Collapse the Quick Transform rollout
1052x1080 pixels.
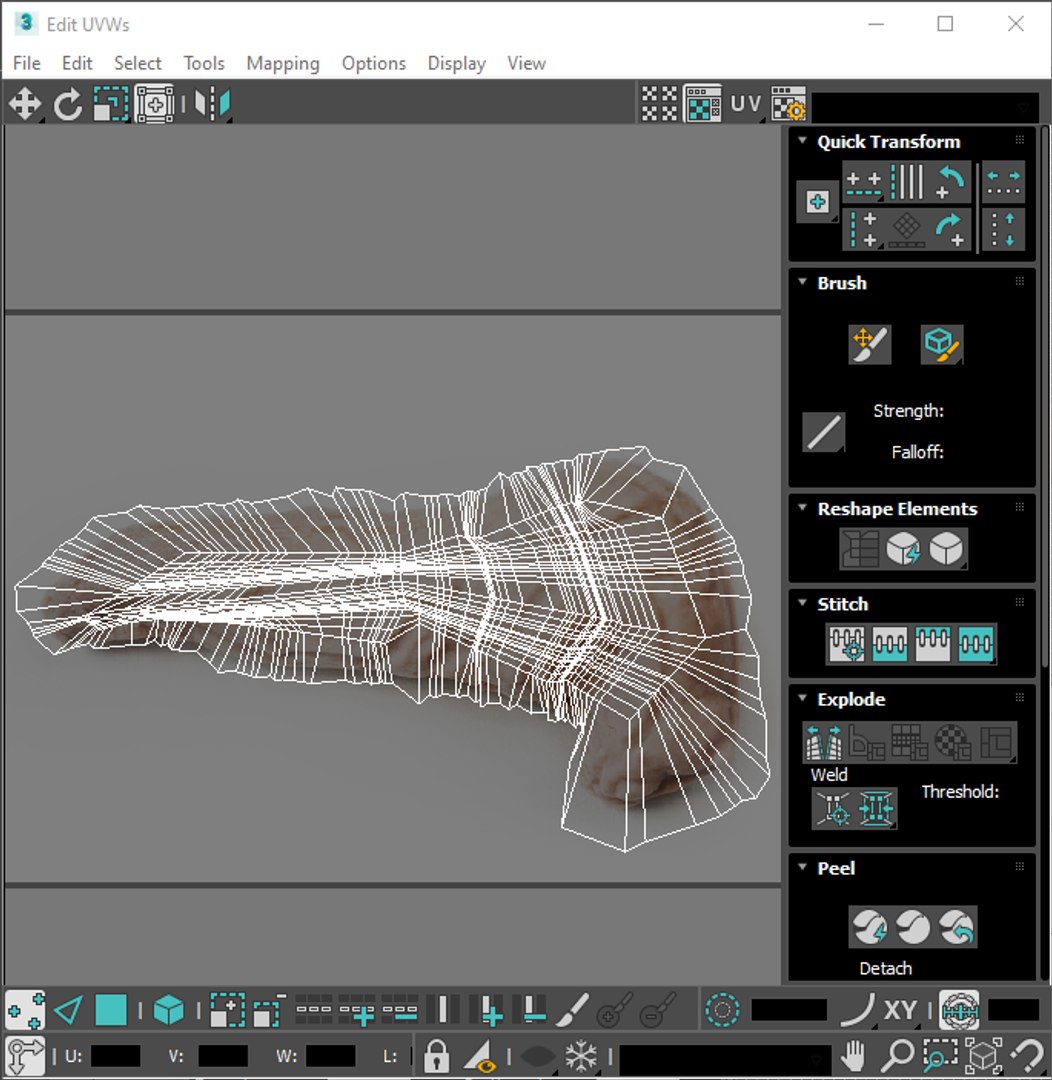pos(803,141)
